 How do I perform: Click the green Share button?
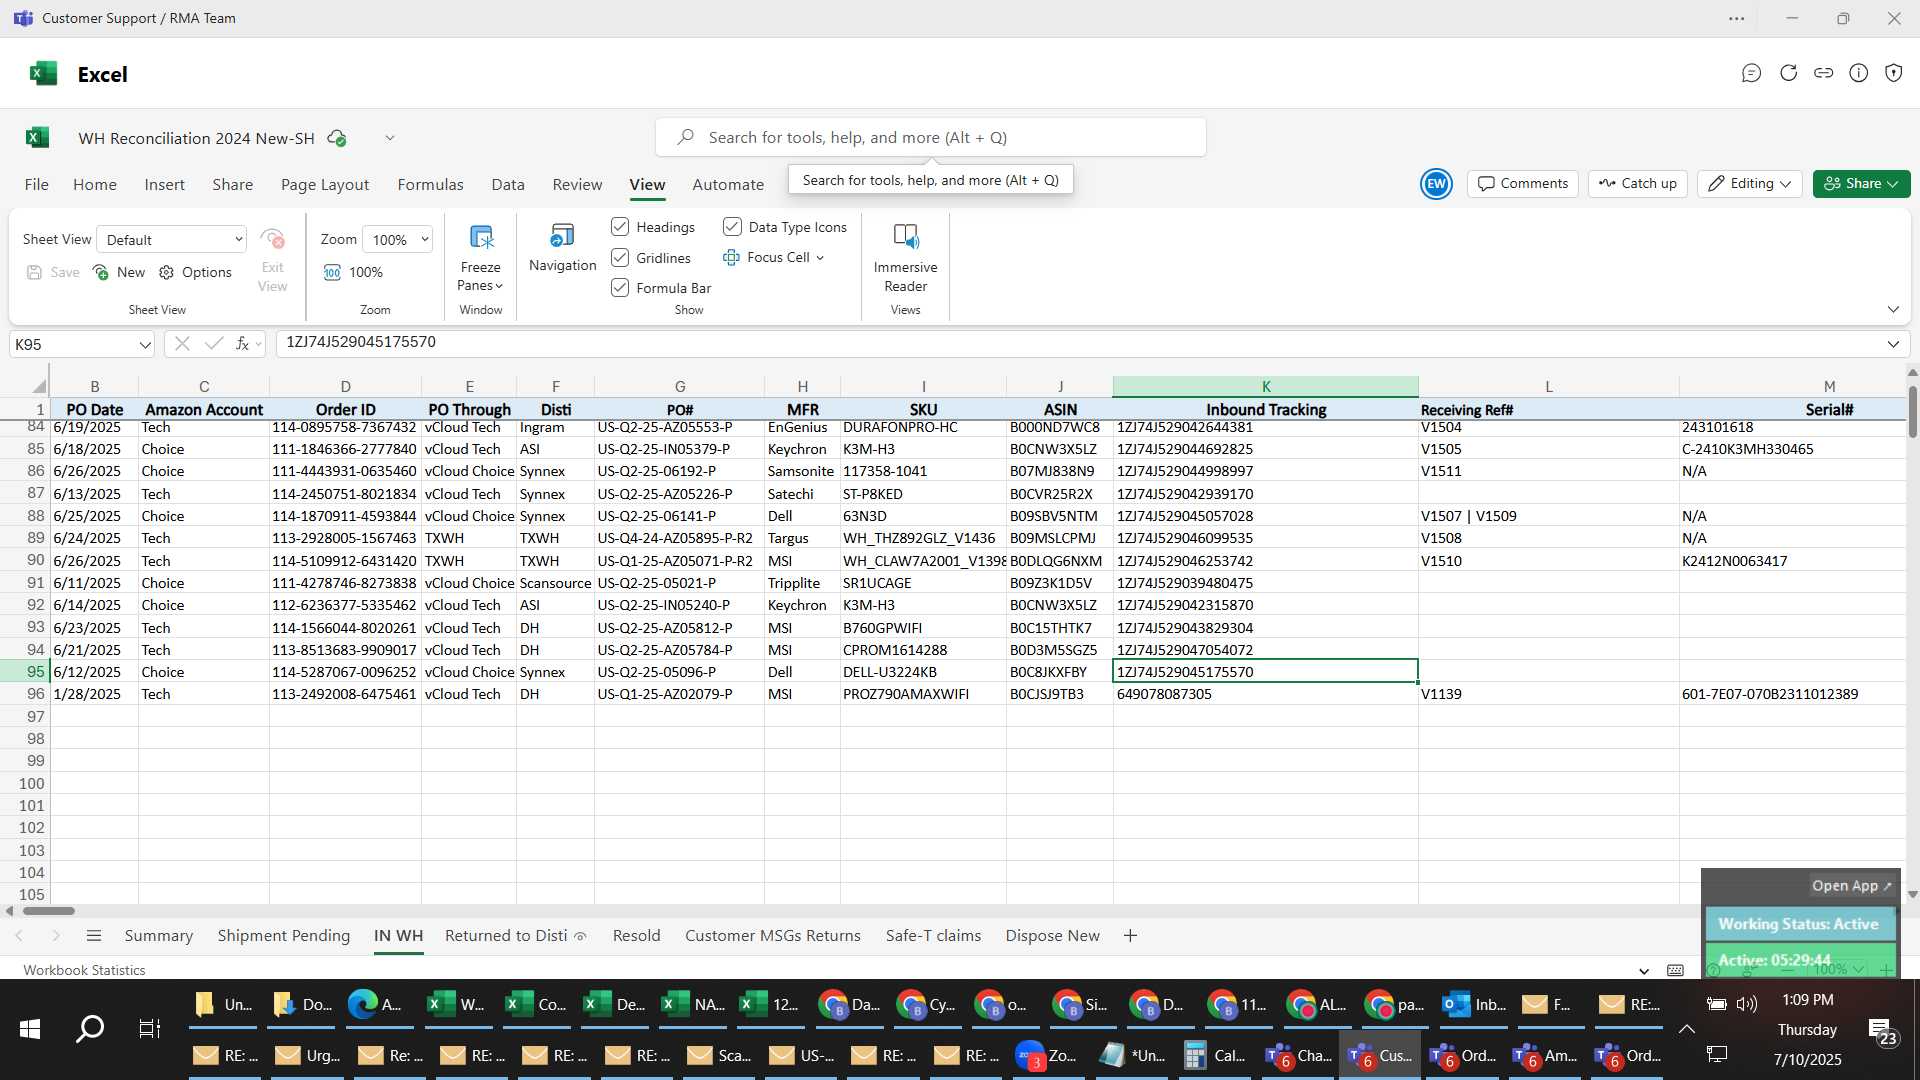point(1861,184)
